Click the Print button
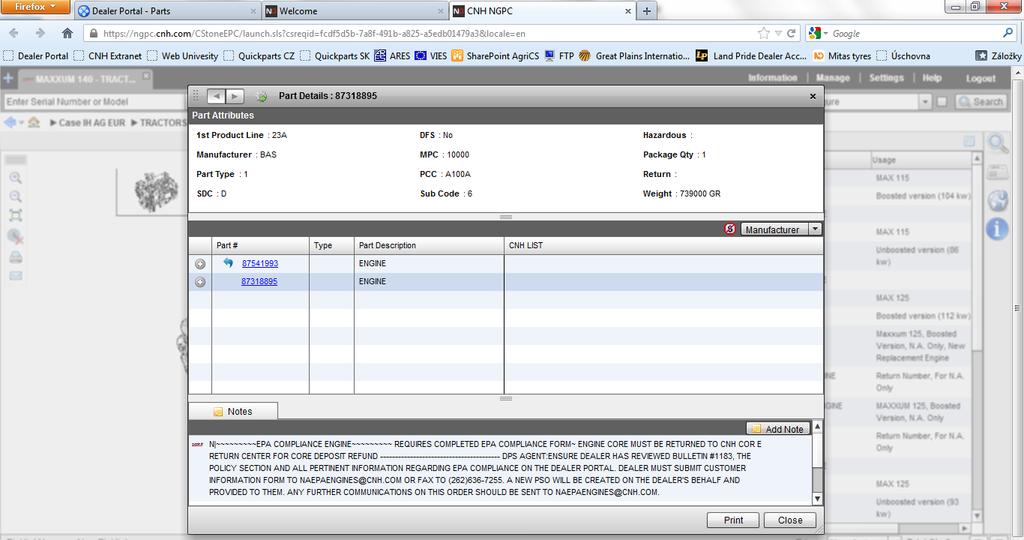 (733, 520)
